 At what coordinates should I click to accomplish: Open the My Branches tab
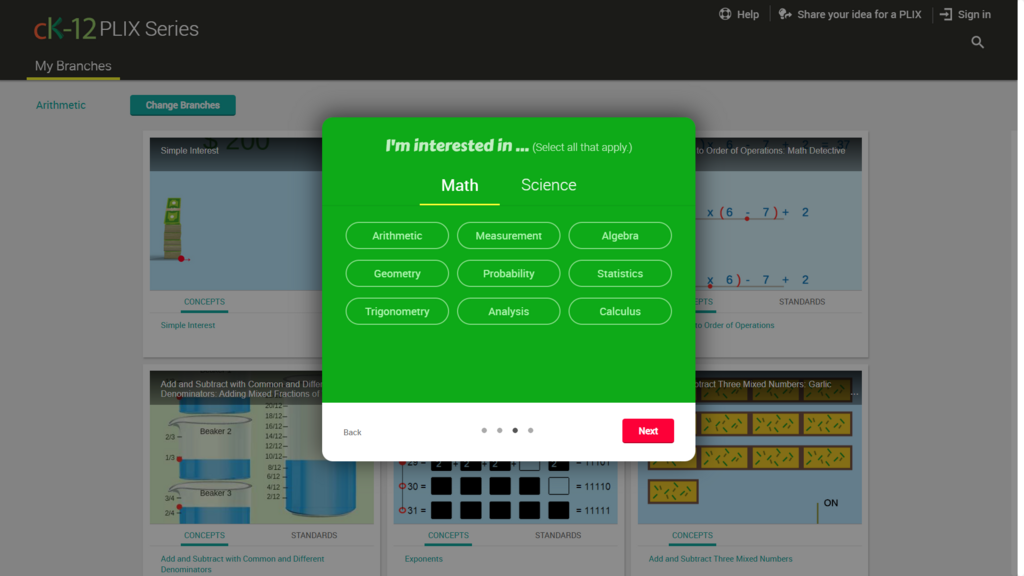[73, 66]
